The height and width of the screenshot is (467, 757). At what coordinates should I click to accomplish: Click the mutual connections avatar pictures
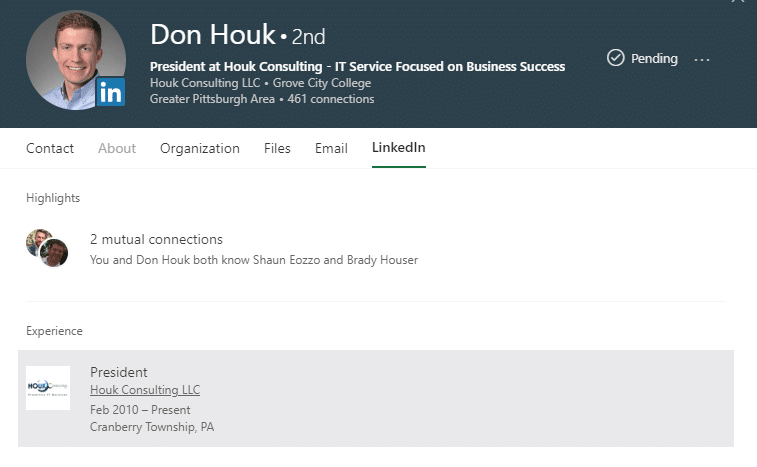[x=47, y=248]
